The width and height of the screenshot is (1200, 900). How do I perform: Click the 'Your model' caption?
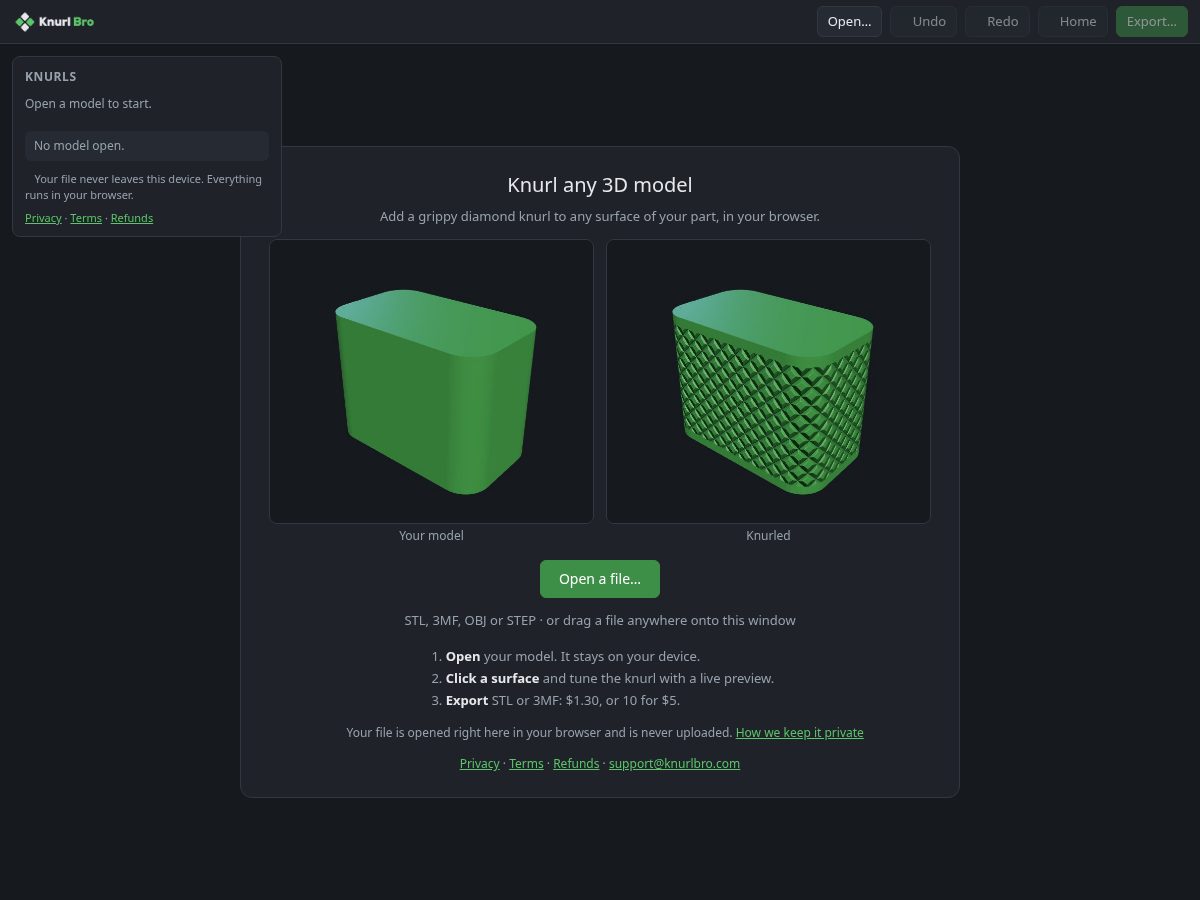pos(431,536)
